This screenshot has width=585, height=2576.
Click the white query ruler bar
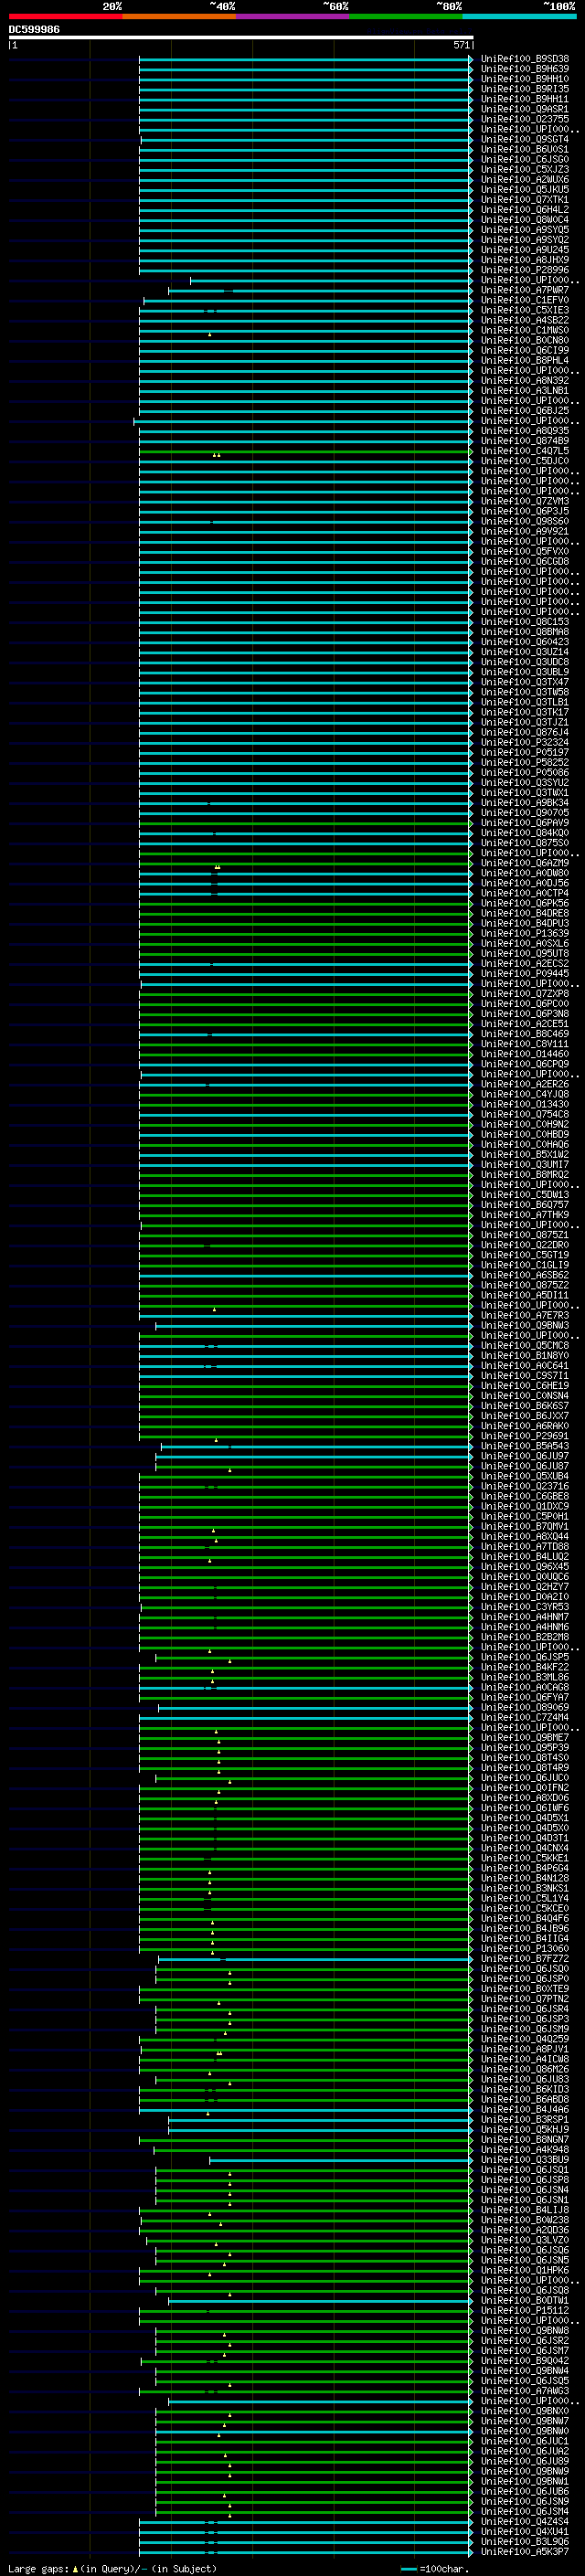click(241, 38)
